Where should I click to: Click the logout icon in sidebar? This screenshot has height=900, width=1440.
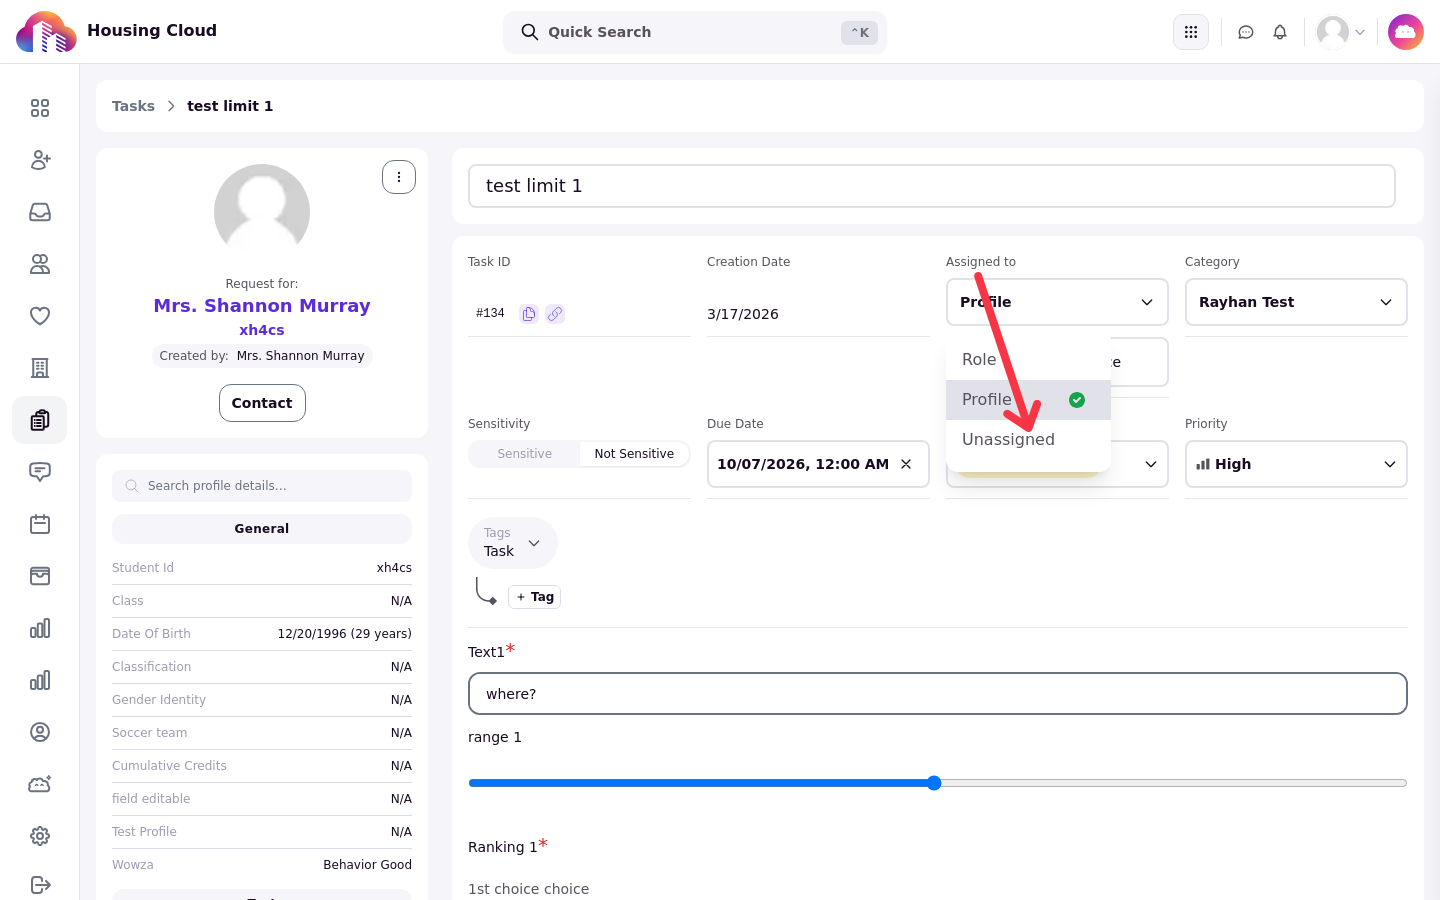40,884
